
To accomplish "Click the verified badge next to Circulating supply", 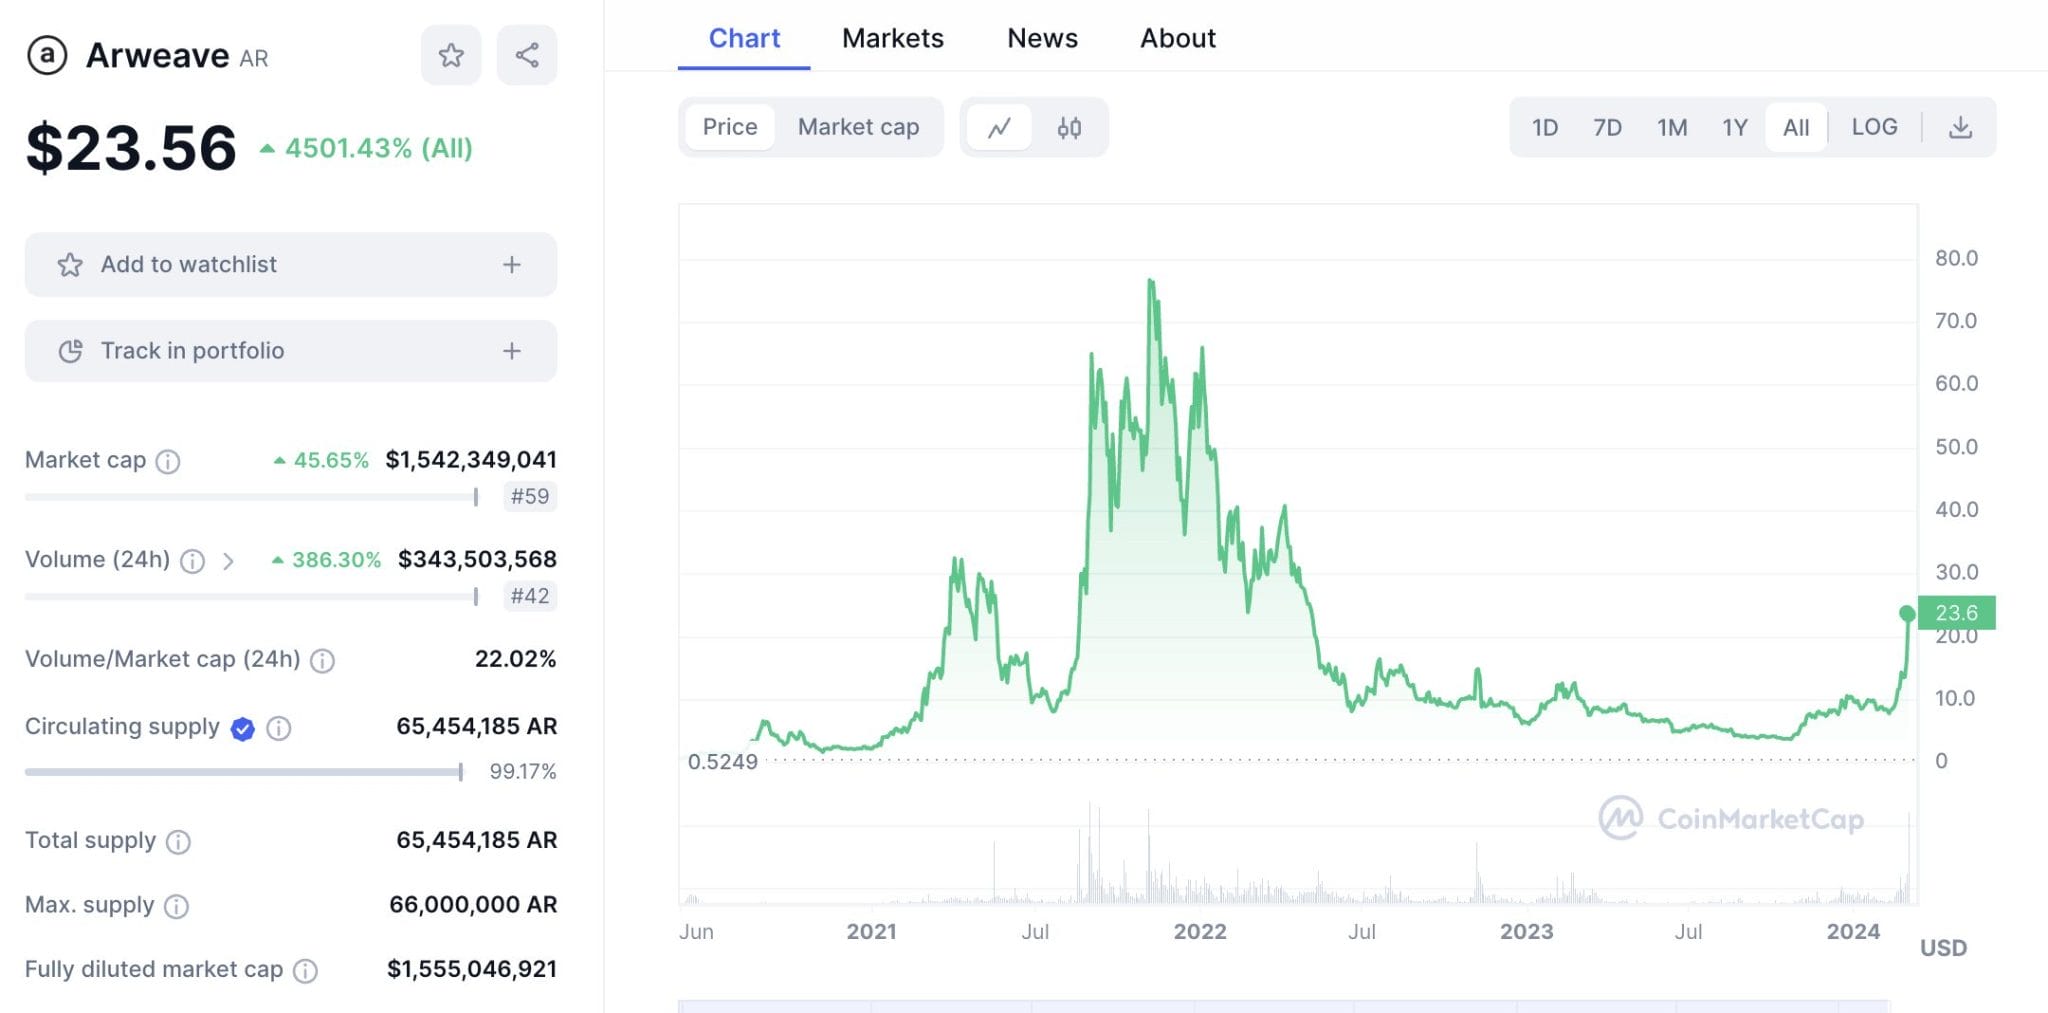I will tap(241, 728).
